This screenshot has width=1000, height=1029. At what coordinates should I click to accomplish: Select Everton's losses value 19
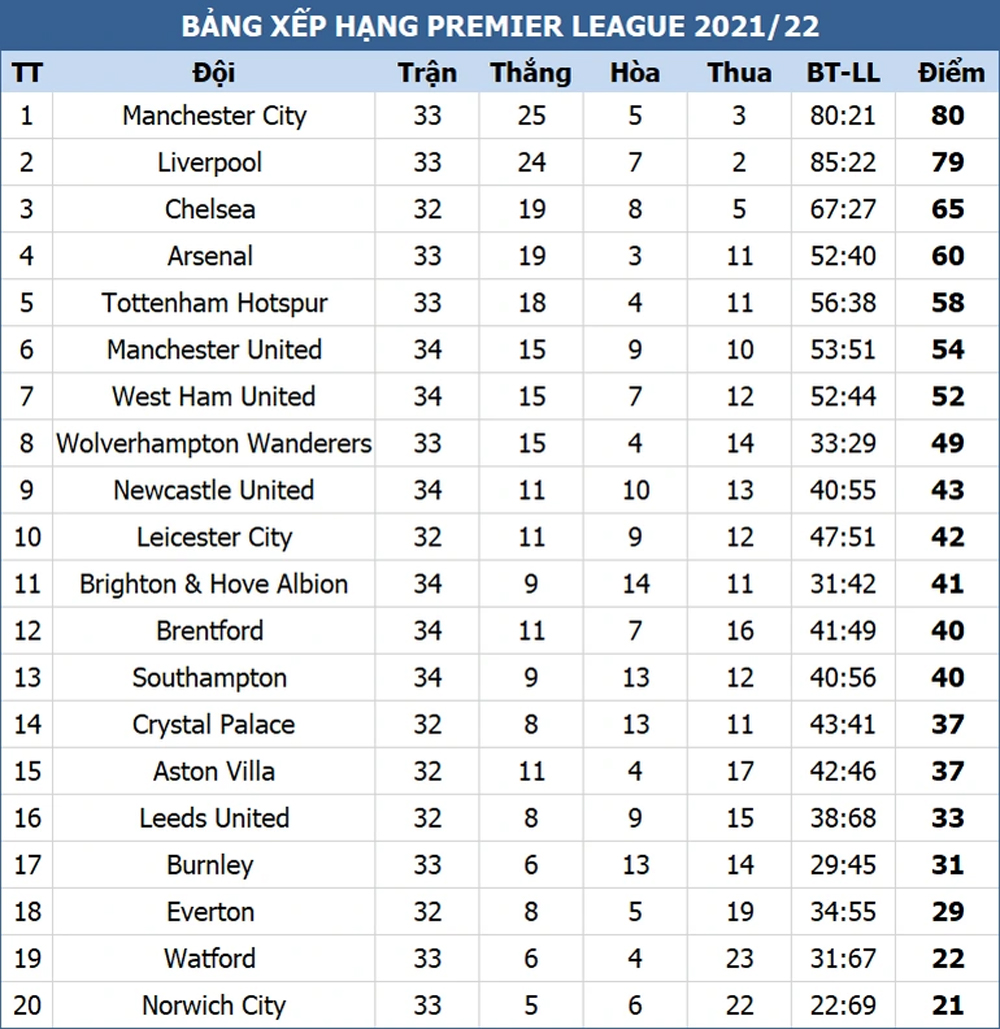740,912
